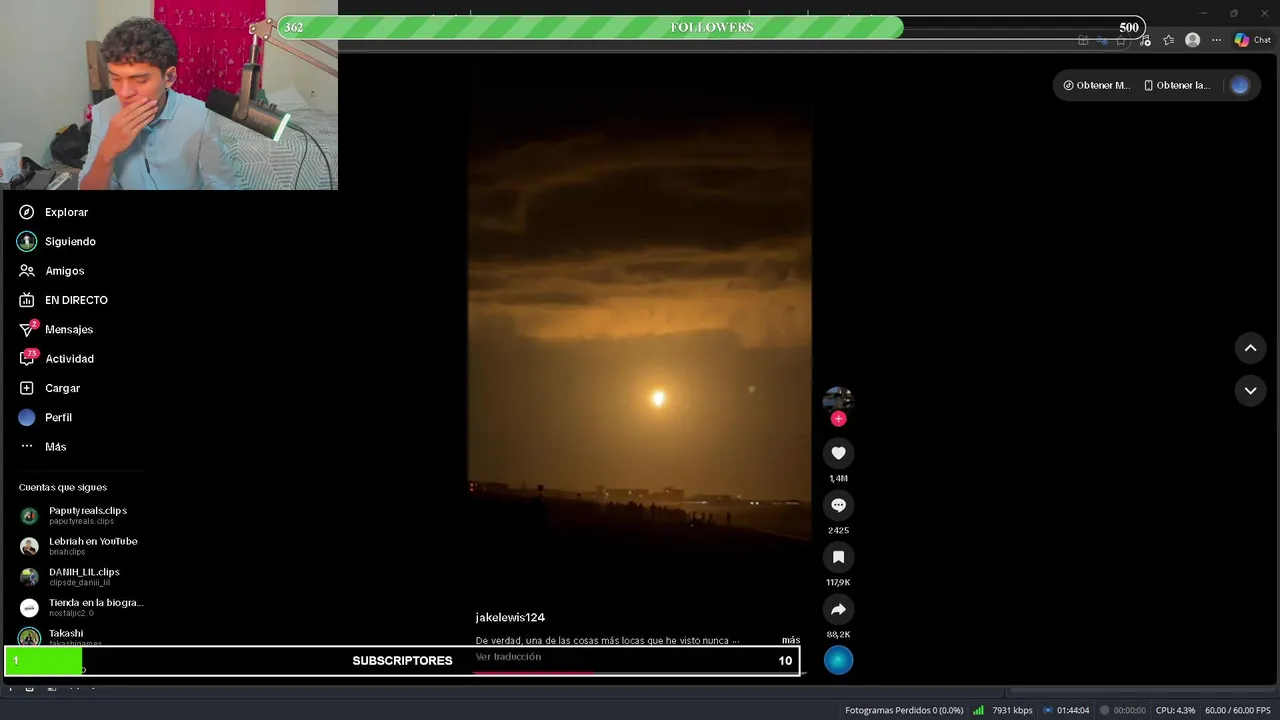The width and height of the screenshot is (1280, 720).
Task: Open browser favorites list icon
Action: (1168, 40)
